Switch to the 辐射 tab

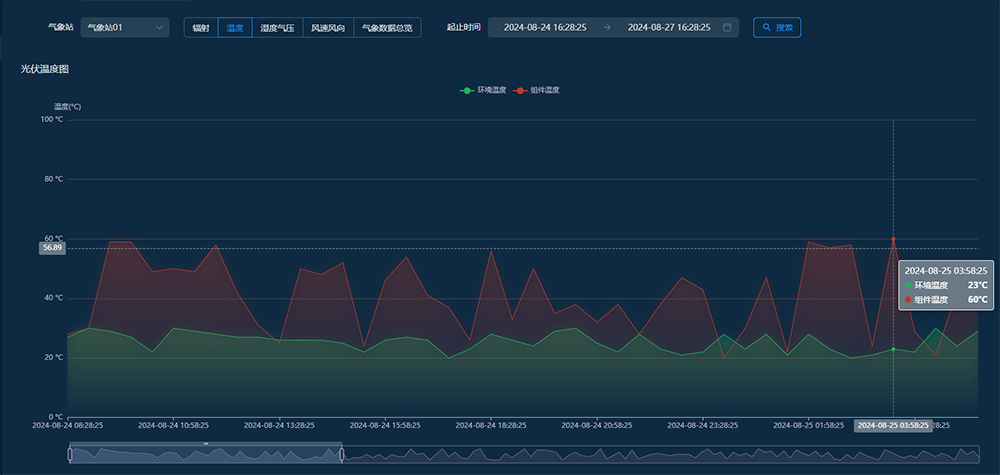coord(201,28)
